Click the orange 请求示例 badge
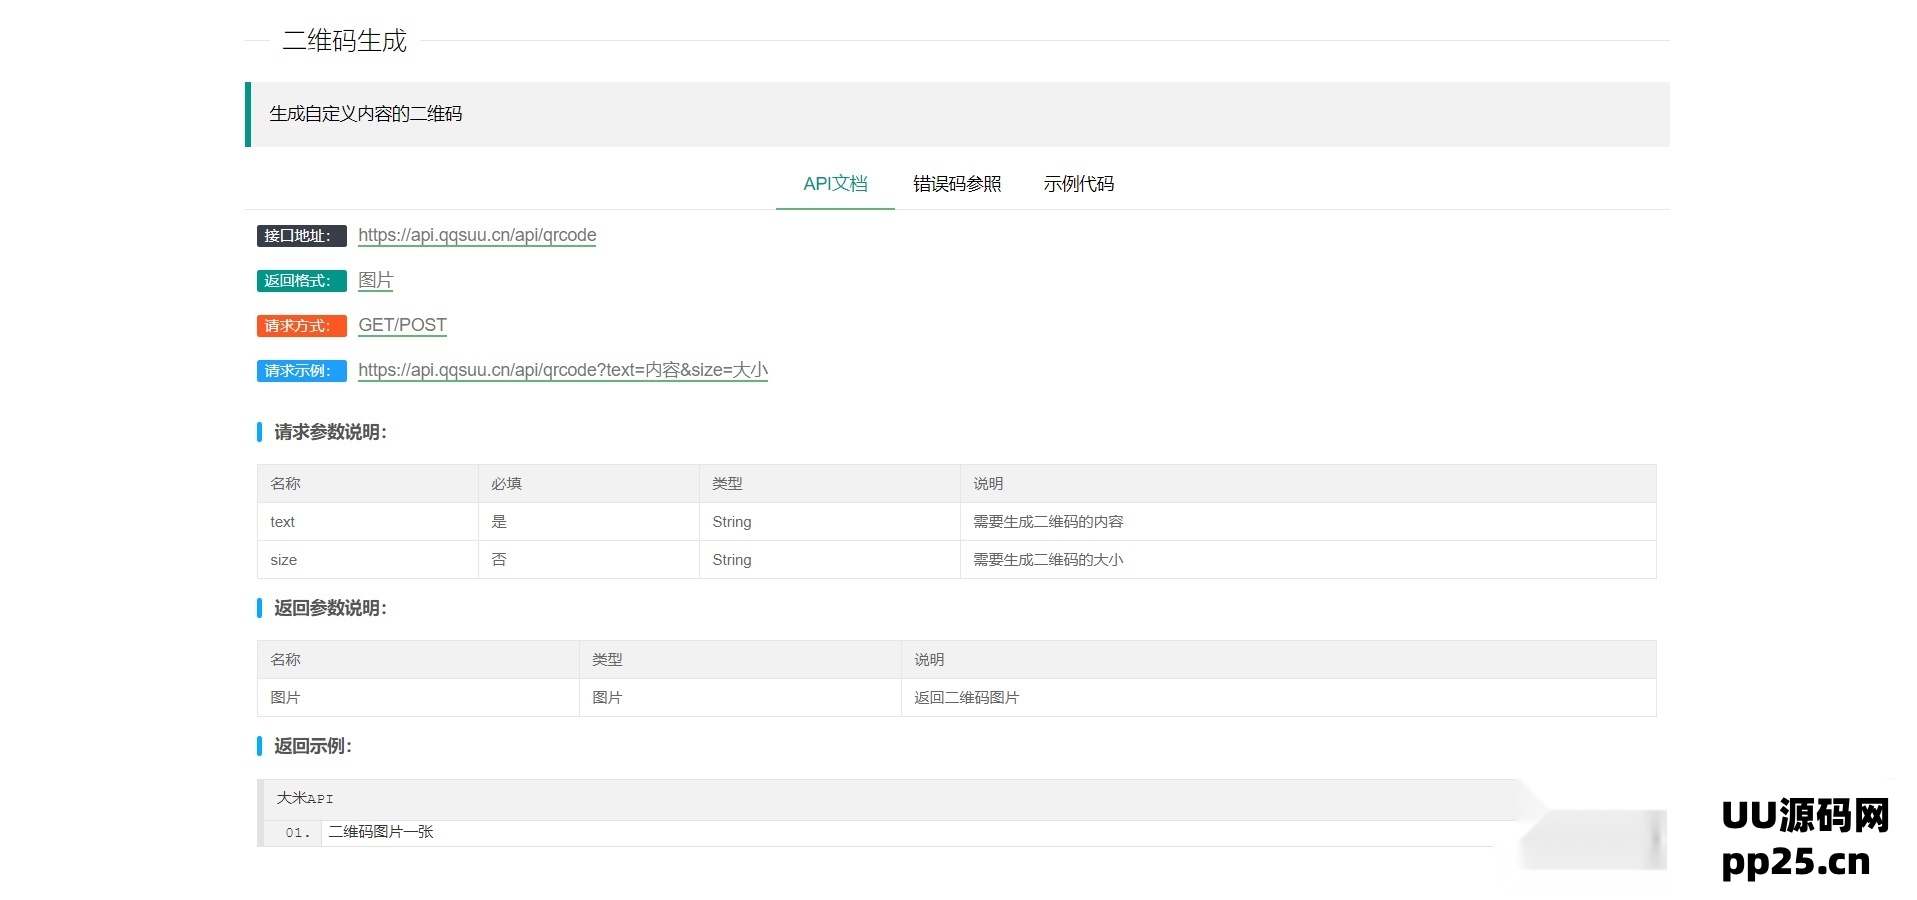This screenshot has height=900, width=1917. pos(300,370)
